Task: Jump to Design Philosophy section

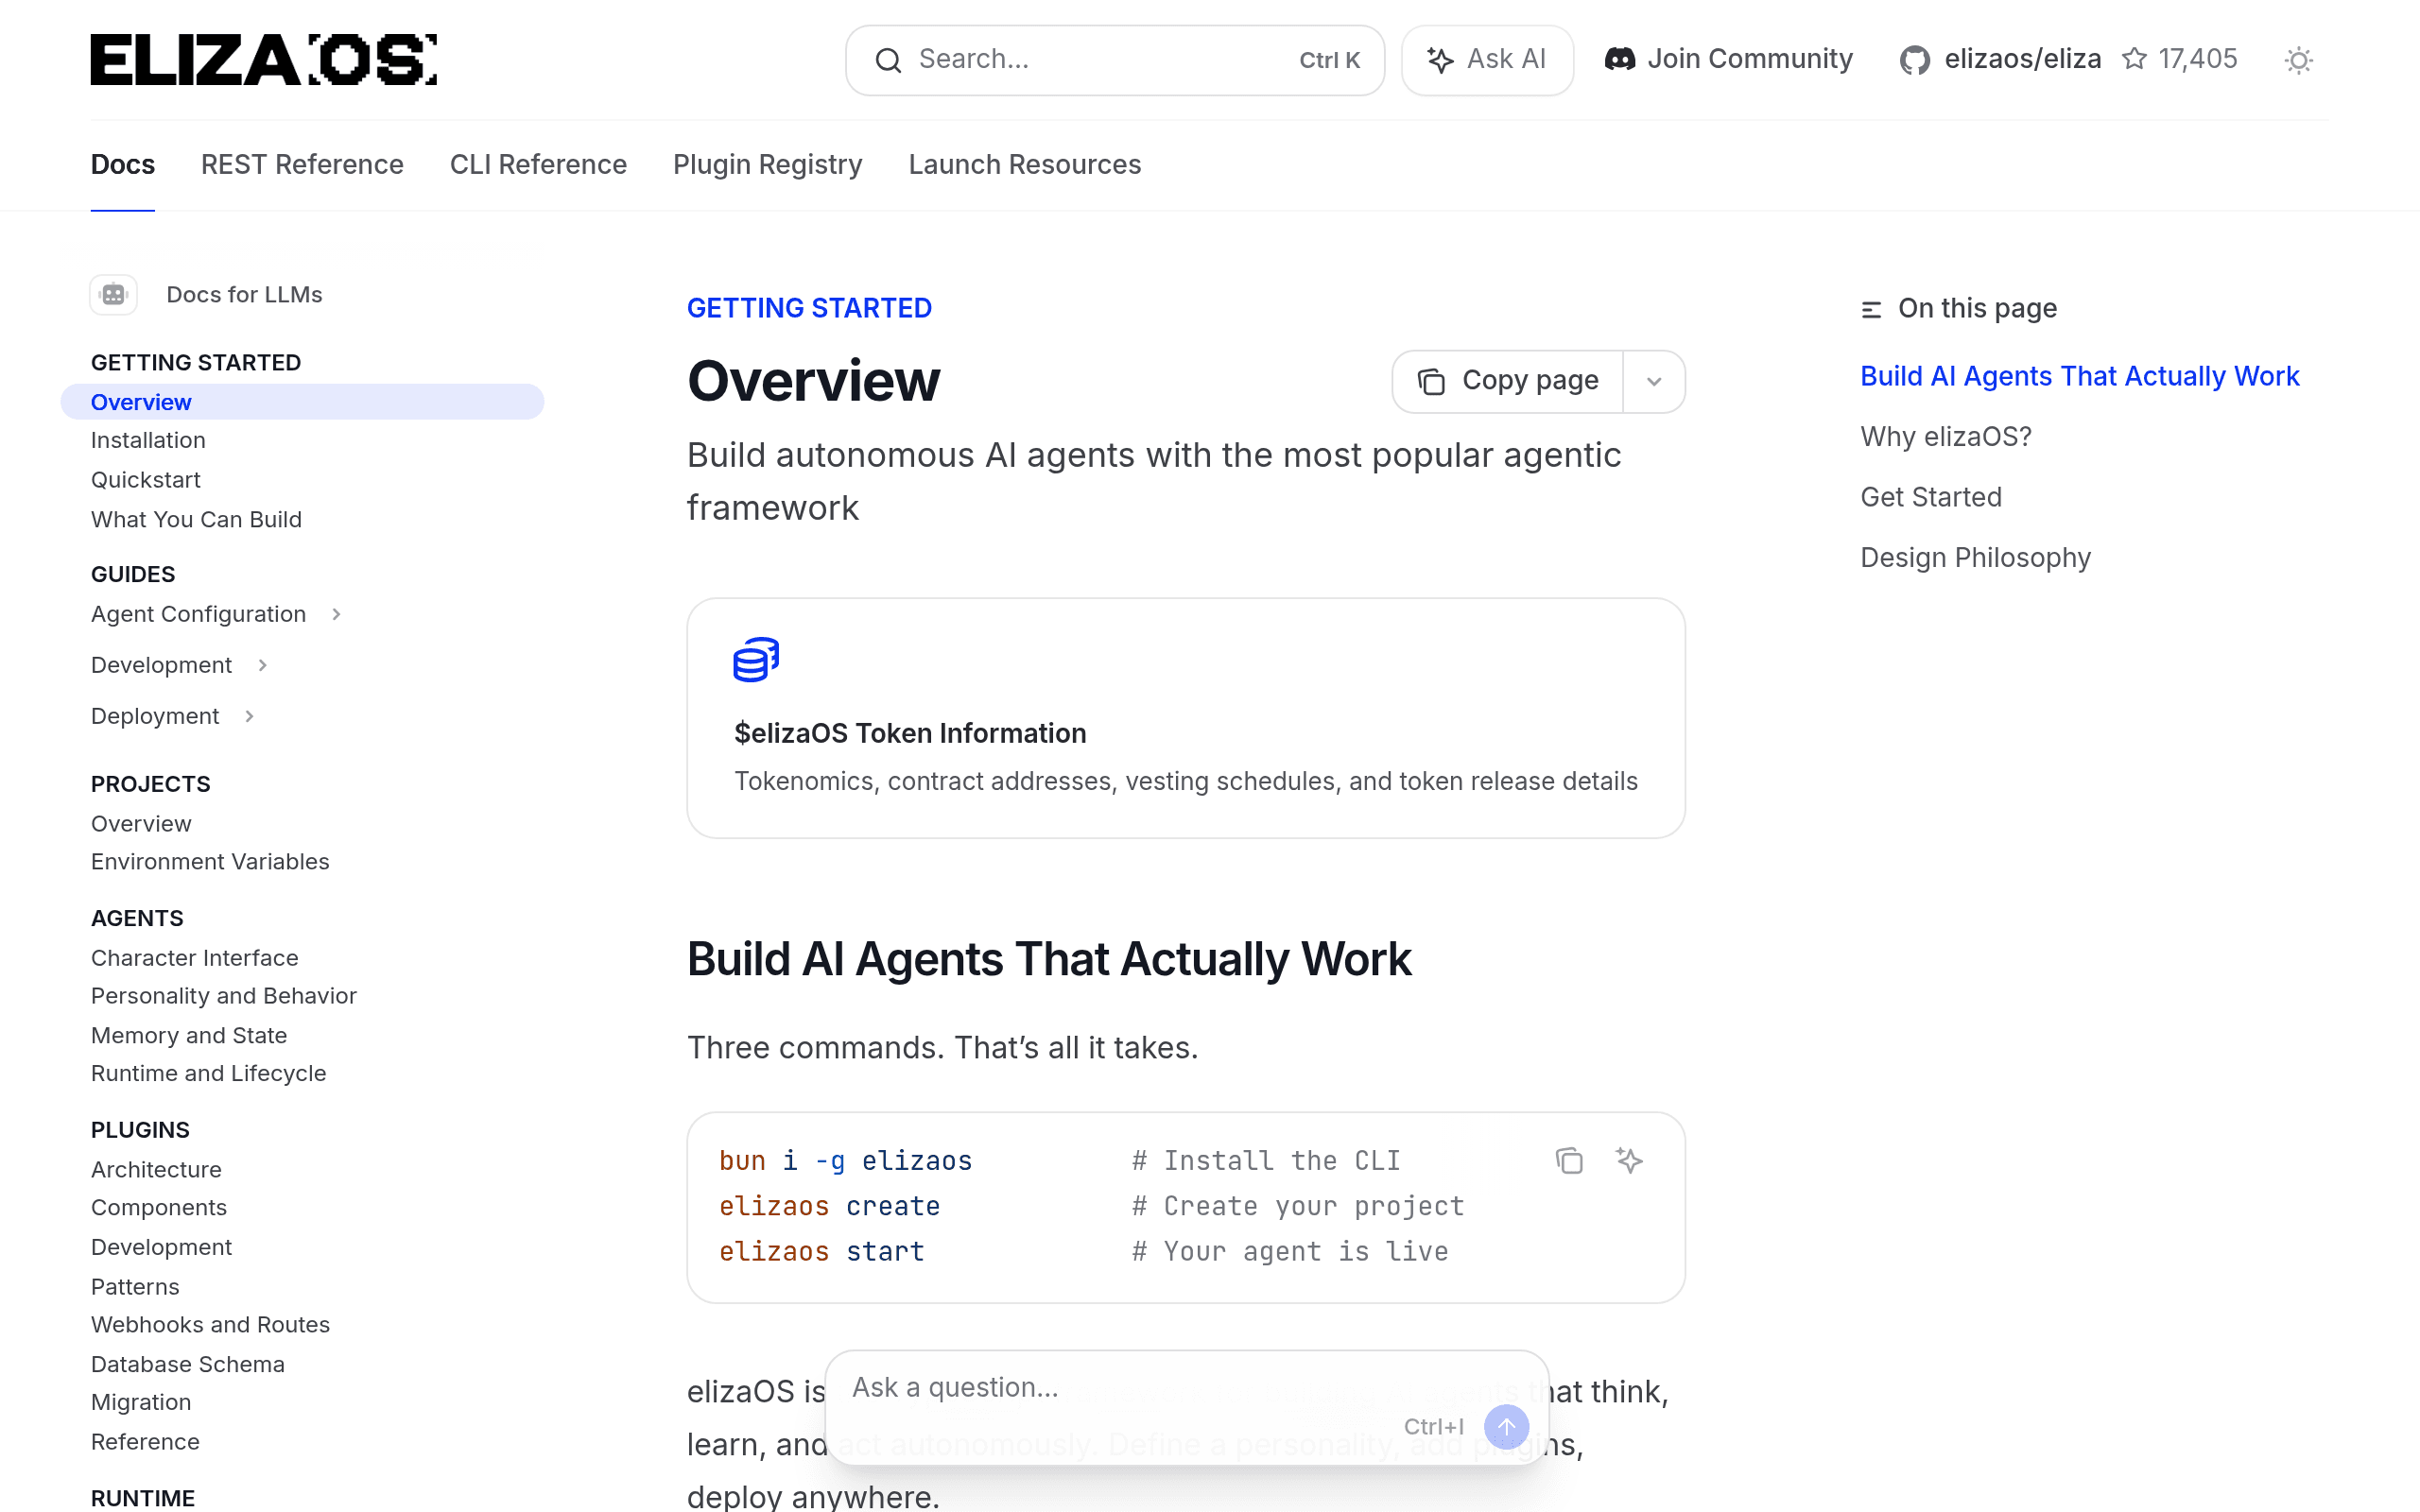Action: 1975,557
